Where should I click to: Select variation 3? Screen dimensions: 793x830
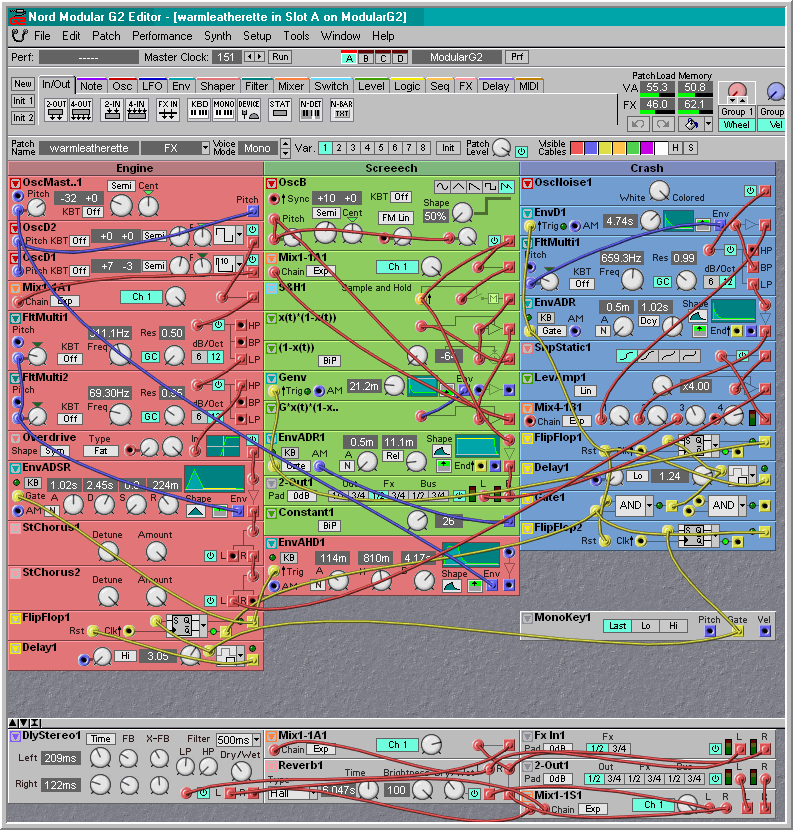coord(353,148)
